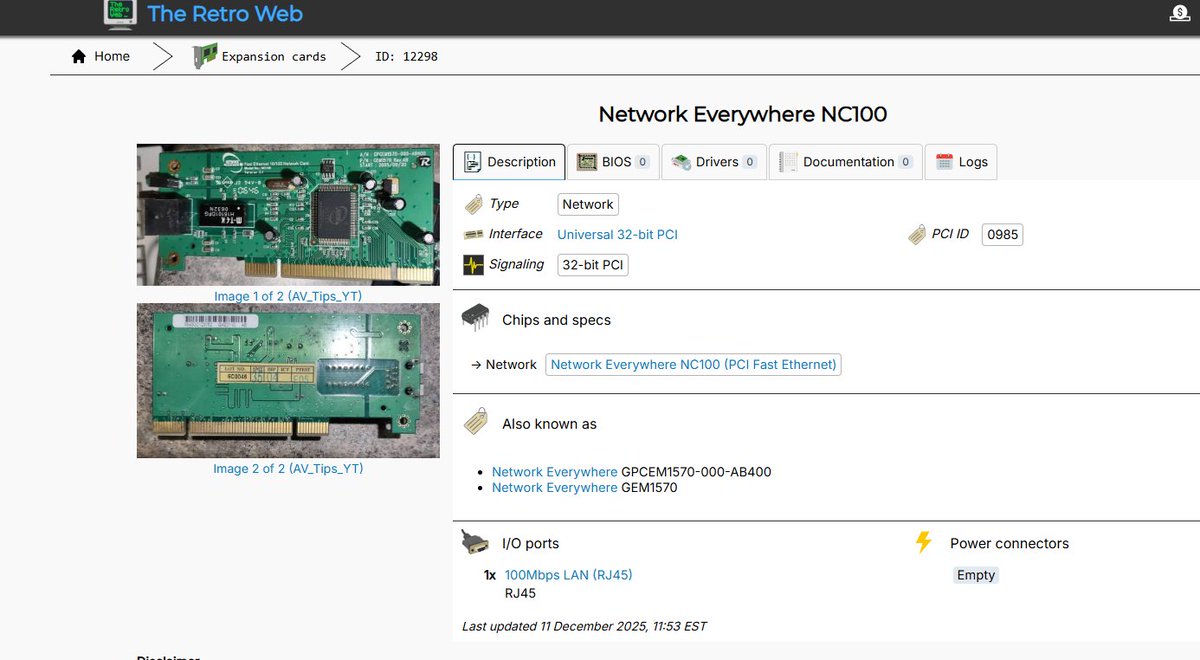Open the Description tab
1200x660 pixels.
coord(509,162)
